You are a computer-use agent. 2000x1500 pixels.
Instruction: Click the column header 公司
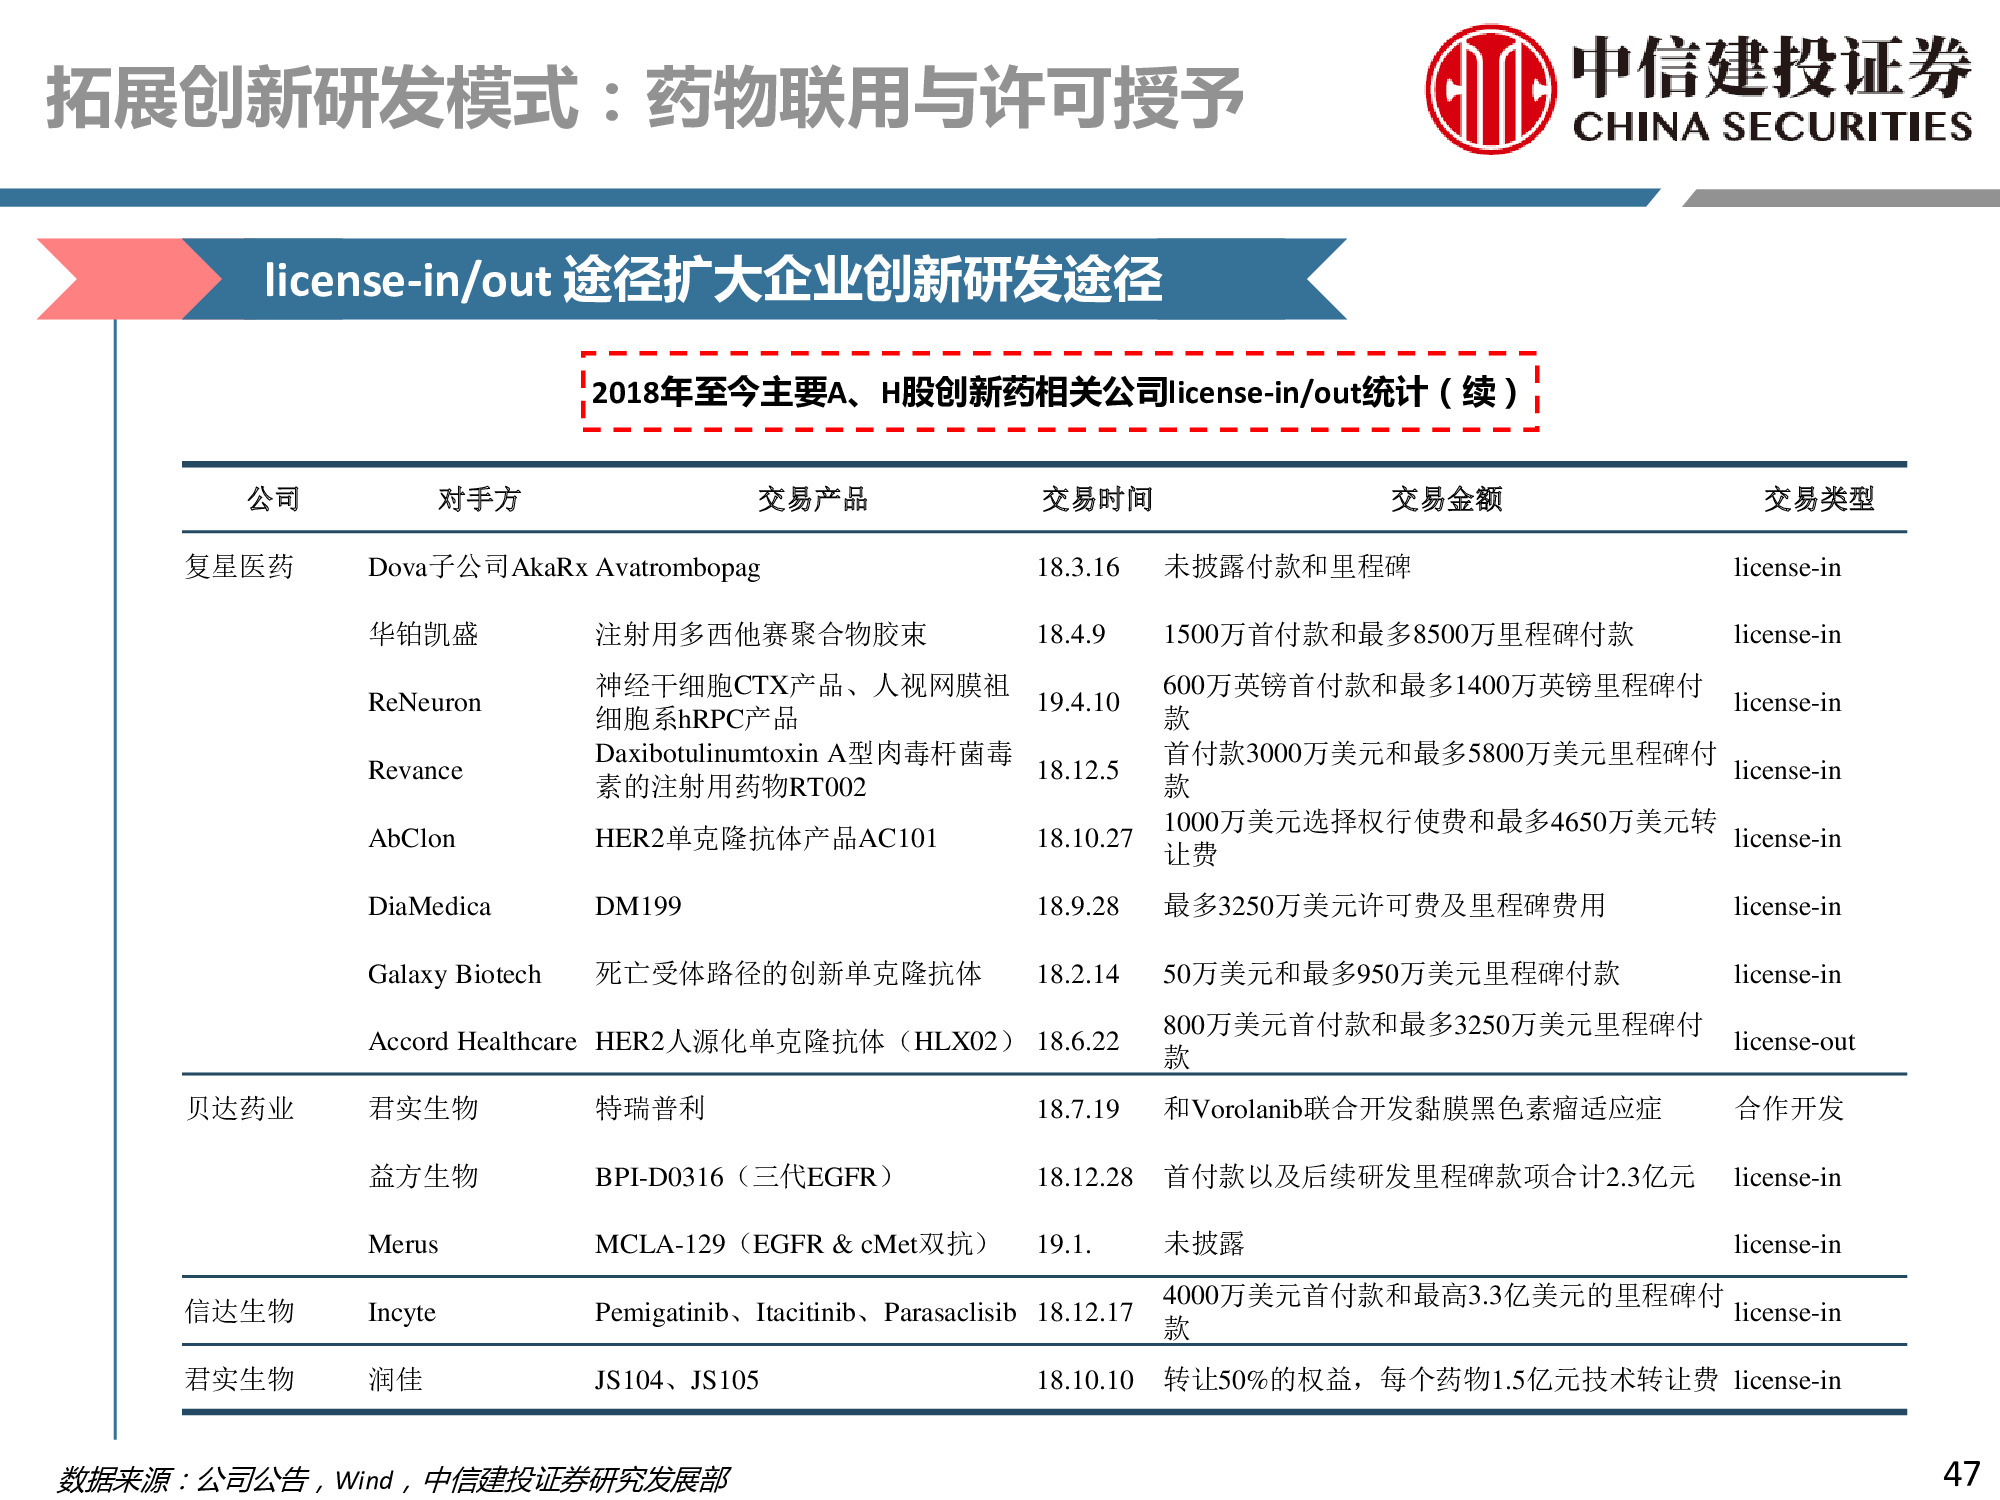tap(273, 498)
